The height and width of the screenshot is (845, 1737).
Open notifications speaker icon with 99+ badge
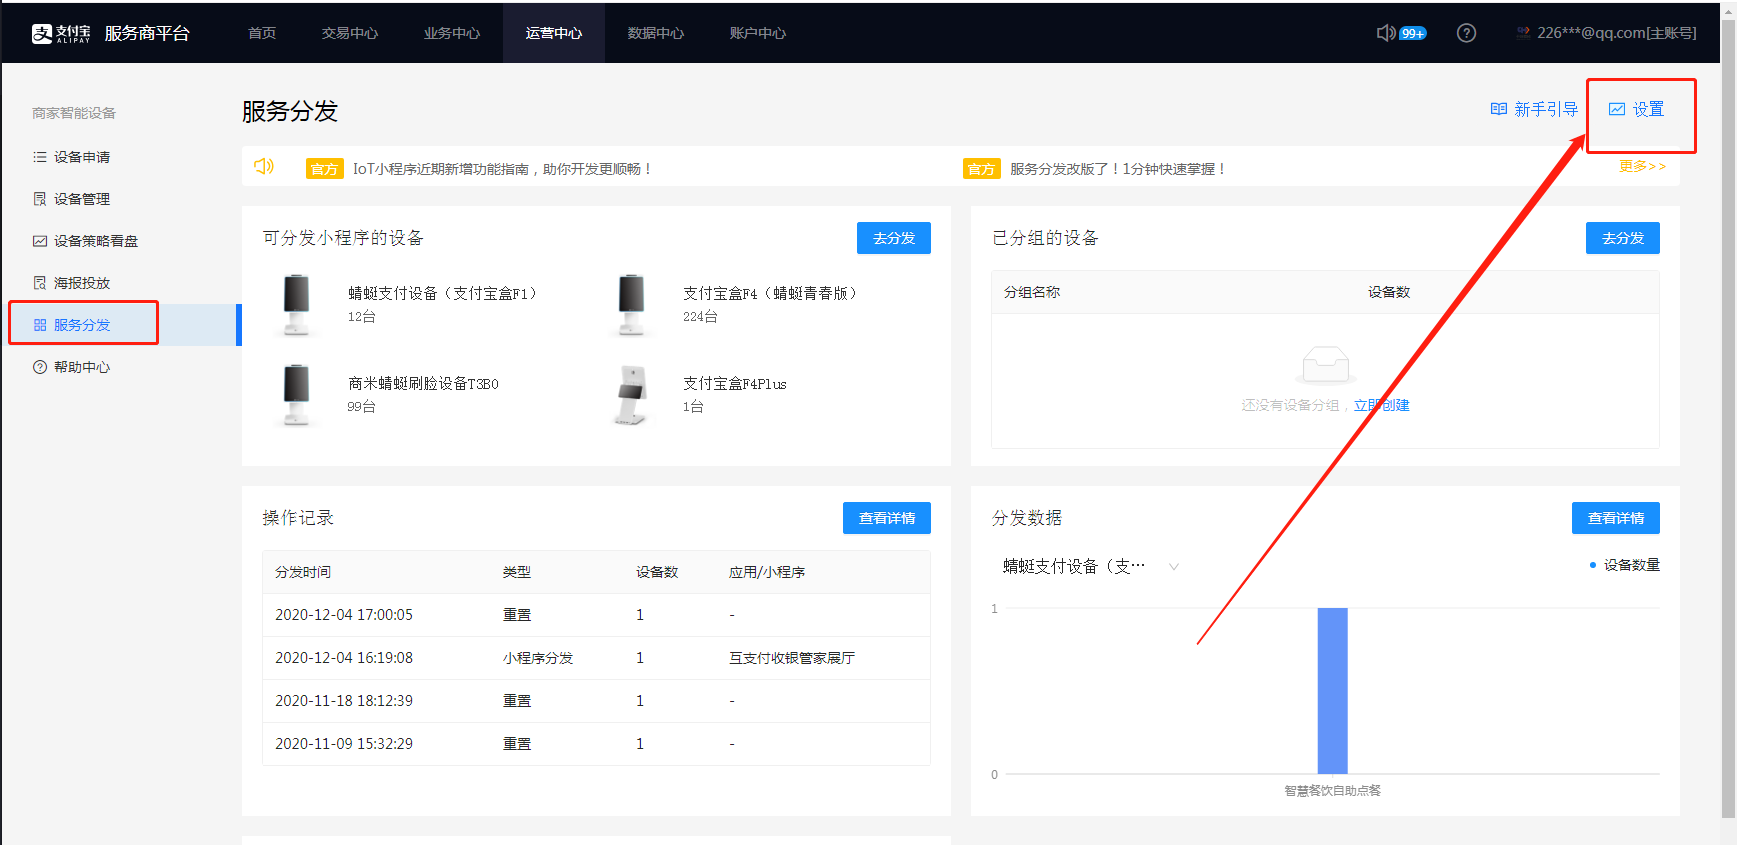[1401, 33]
